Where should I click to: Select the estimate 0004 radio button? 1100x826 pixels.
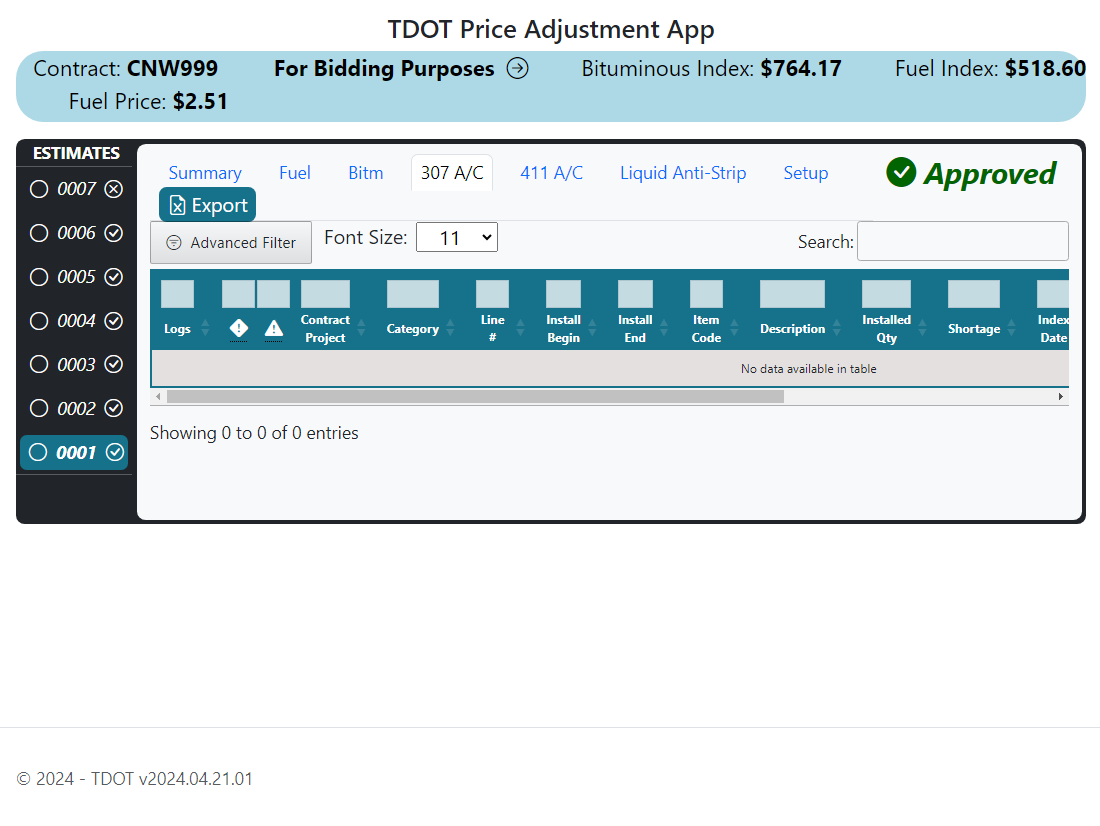coord(39,321)
